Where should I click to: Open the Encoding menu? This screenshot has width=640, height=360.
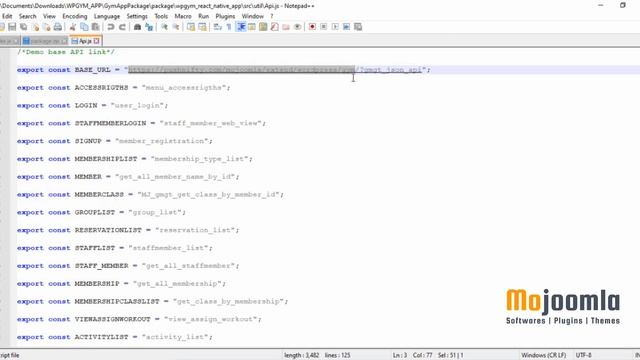[x=75, y=16]
